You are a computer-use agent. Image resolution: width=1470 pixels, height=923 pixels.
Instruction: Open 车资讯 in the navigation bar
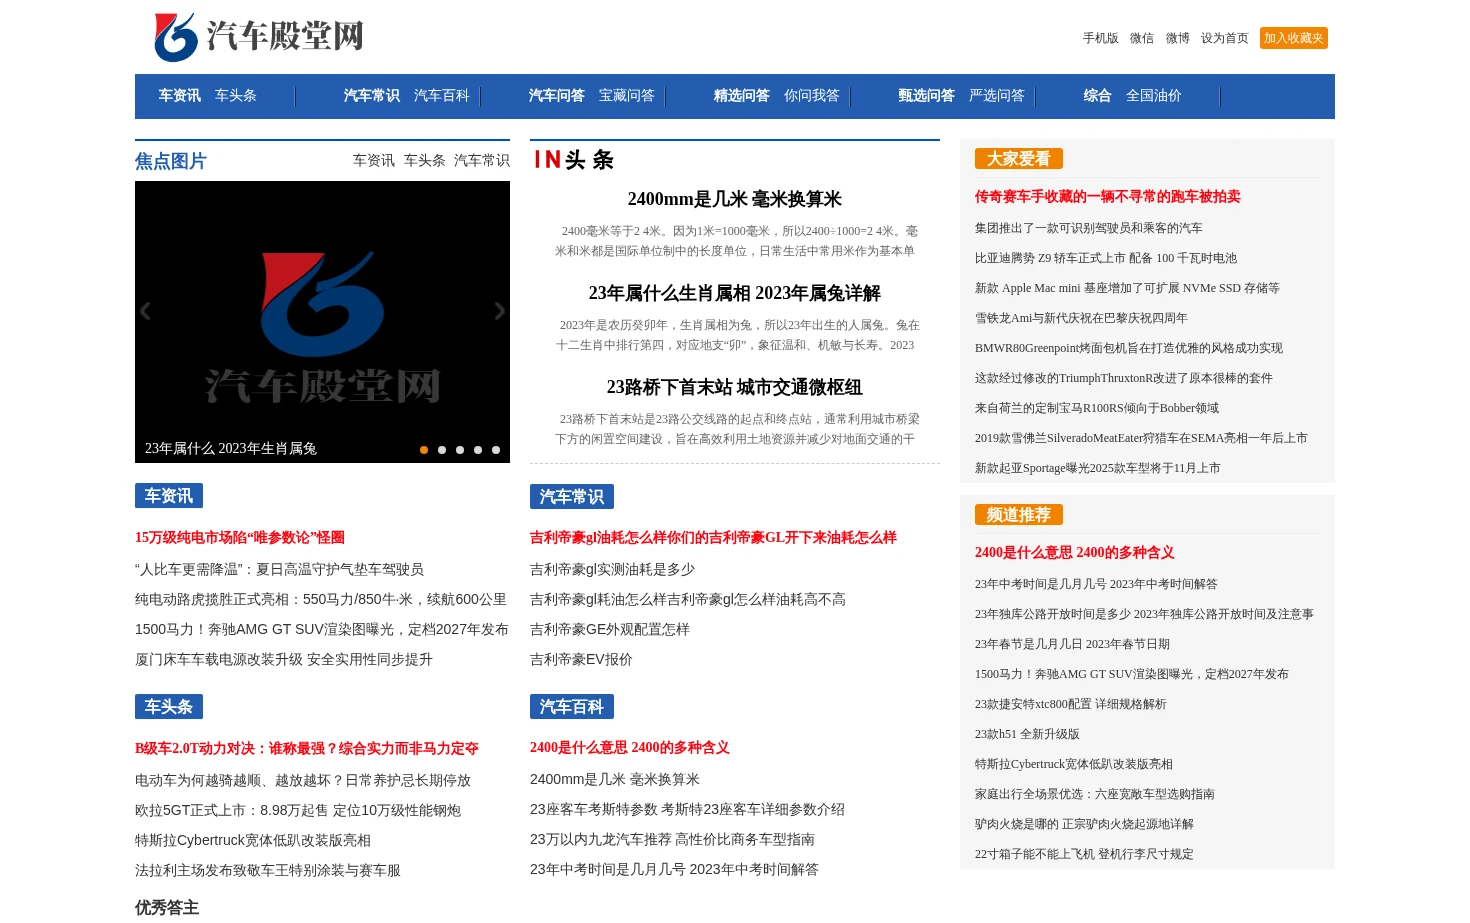[180, 96]
